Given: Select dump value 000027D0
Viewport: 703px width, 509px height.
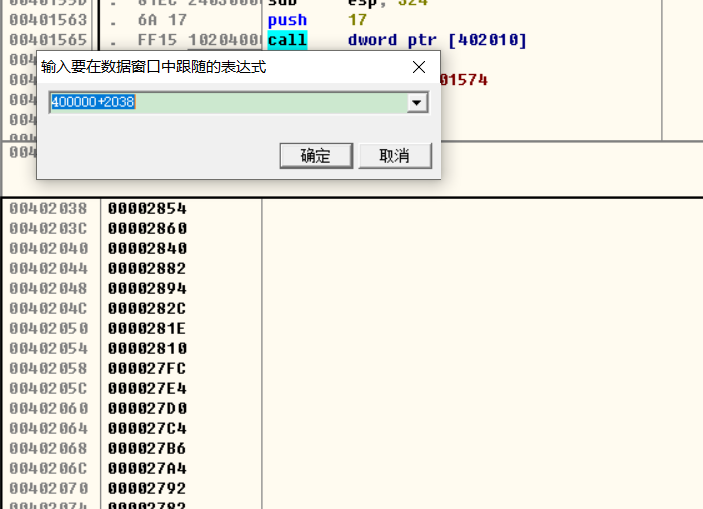Looking at the screenshot, I should point(147,409).
